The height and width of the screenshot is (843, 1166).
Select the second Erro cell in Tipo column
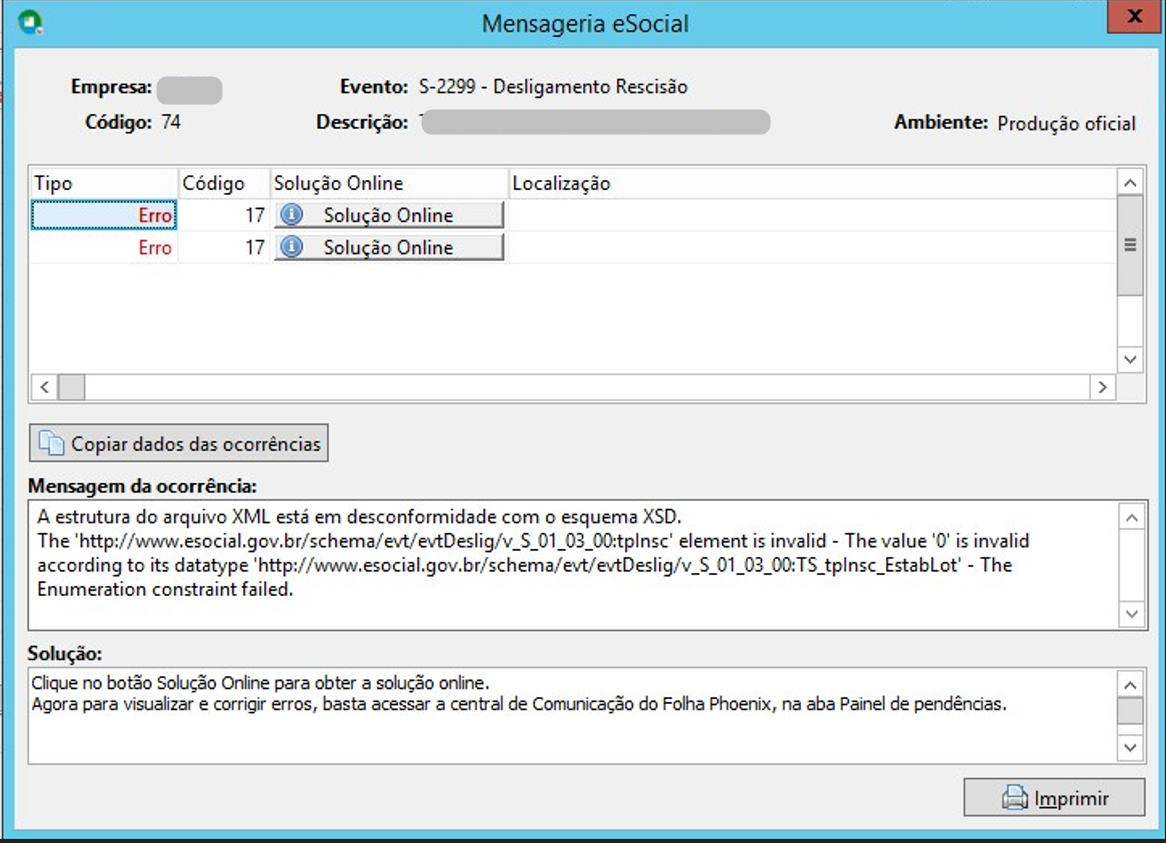point(103,247)
